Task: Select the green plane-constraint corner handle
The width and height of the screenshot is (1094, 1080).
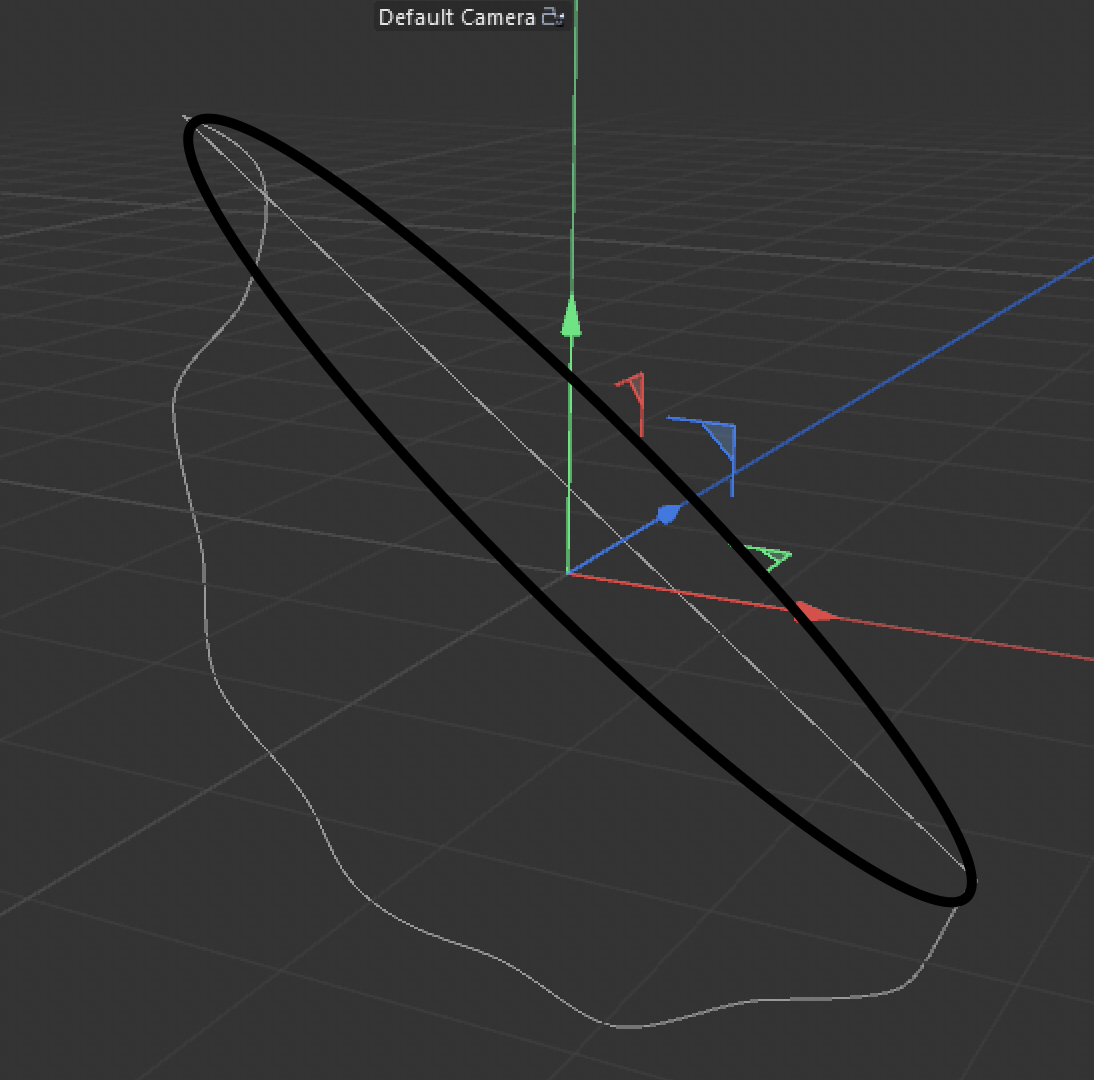Action: [766, 558]
